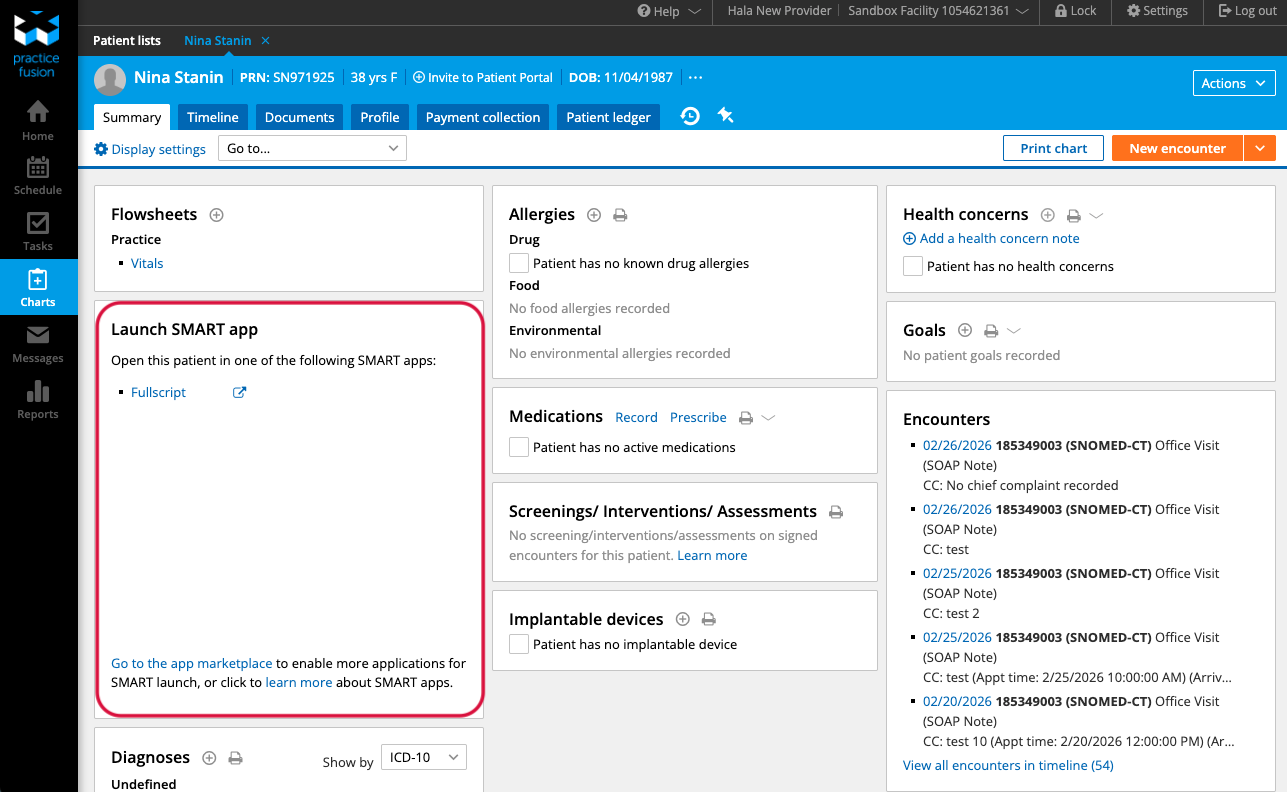Add an implantable device with plus icon
This screenshot has height=792, width=1287.
click(x=683, y=620)
